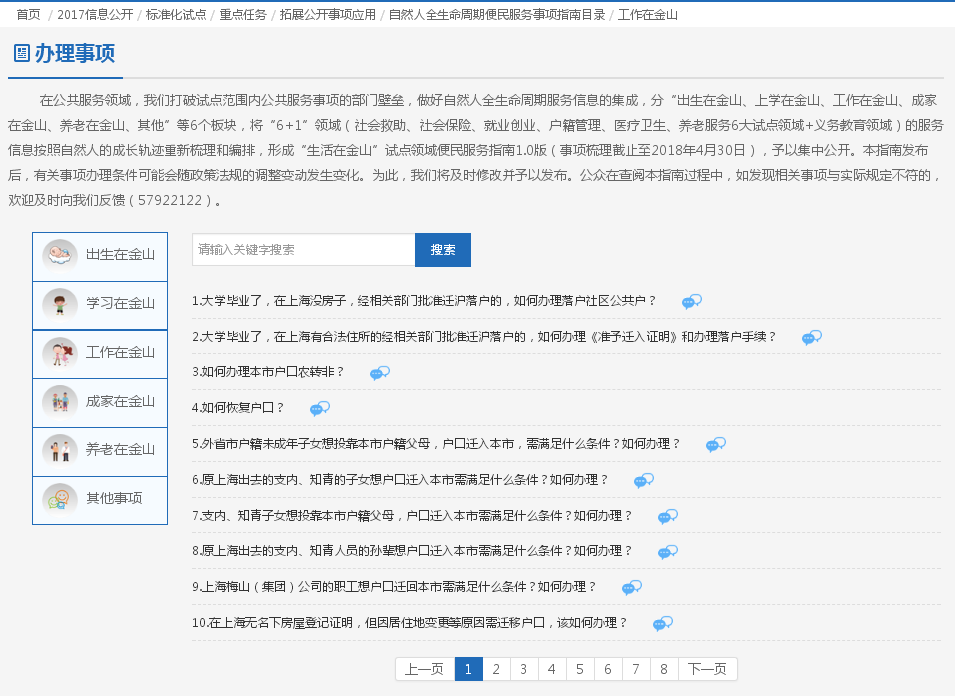The height and width of the screenshot is (696, 955).
Task: Open 标准化试点 in the breadcrumb
Action: pyautogui.click(x=176, y=15)
